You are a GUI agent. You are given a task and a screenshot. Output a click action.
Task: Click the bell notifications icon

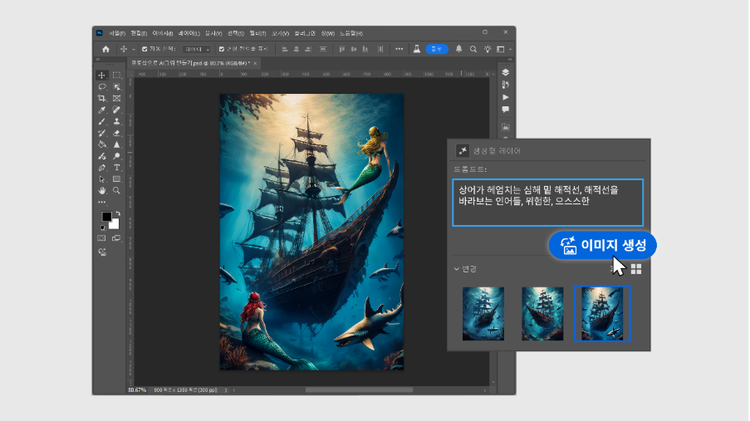tap(459, 49)
